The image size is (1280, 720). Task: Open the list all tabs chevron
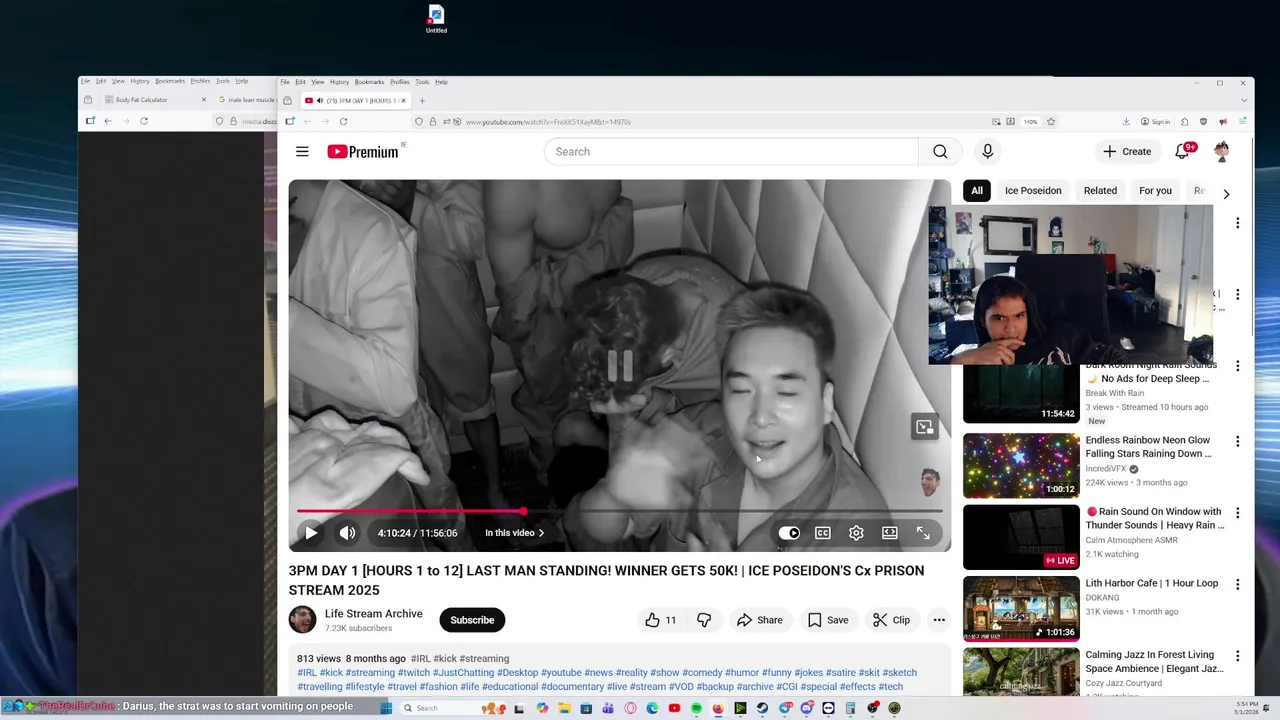pos(1245,101)
